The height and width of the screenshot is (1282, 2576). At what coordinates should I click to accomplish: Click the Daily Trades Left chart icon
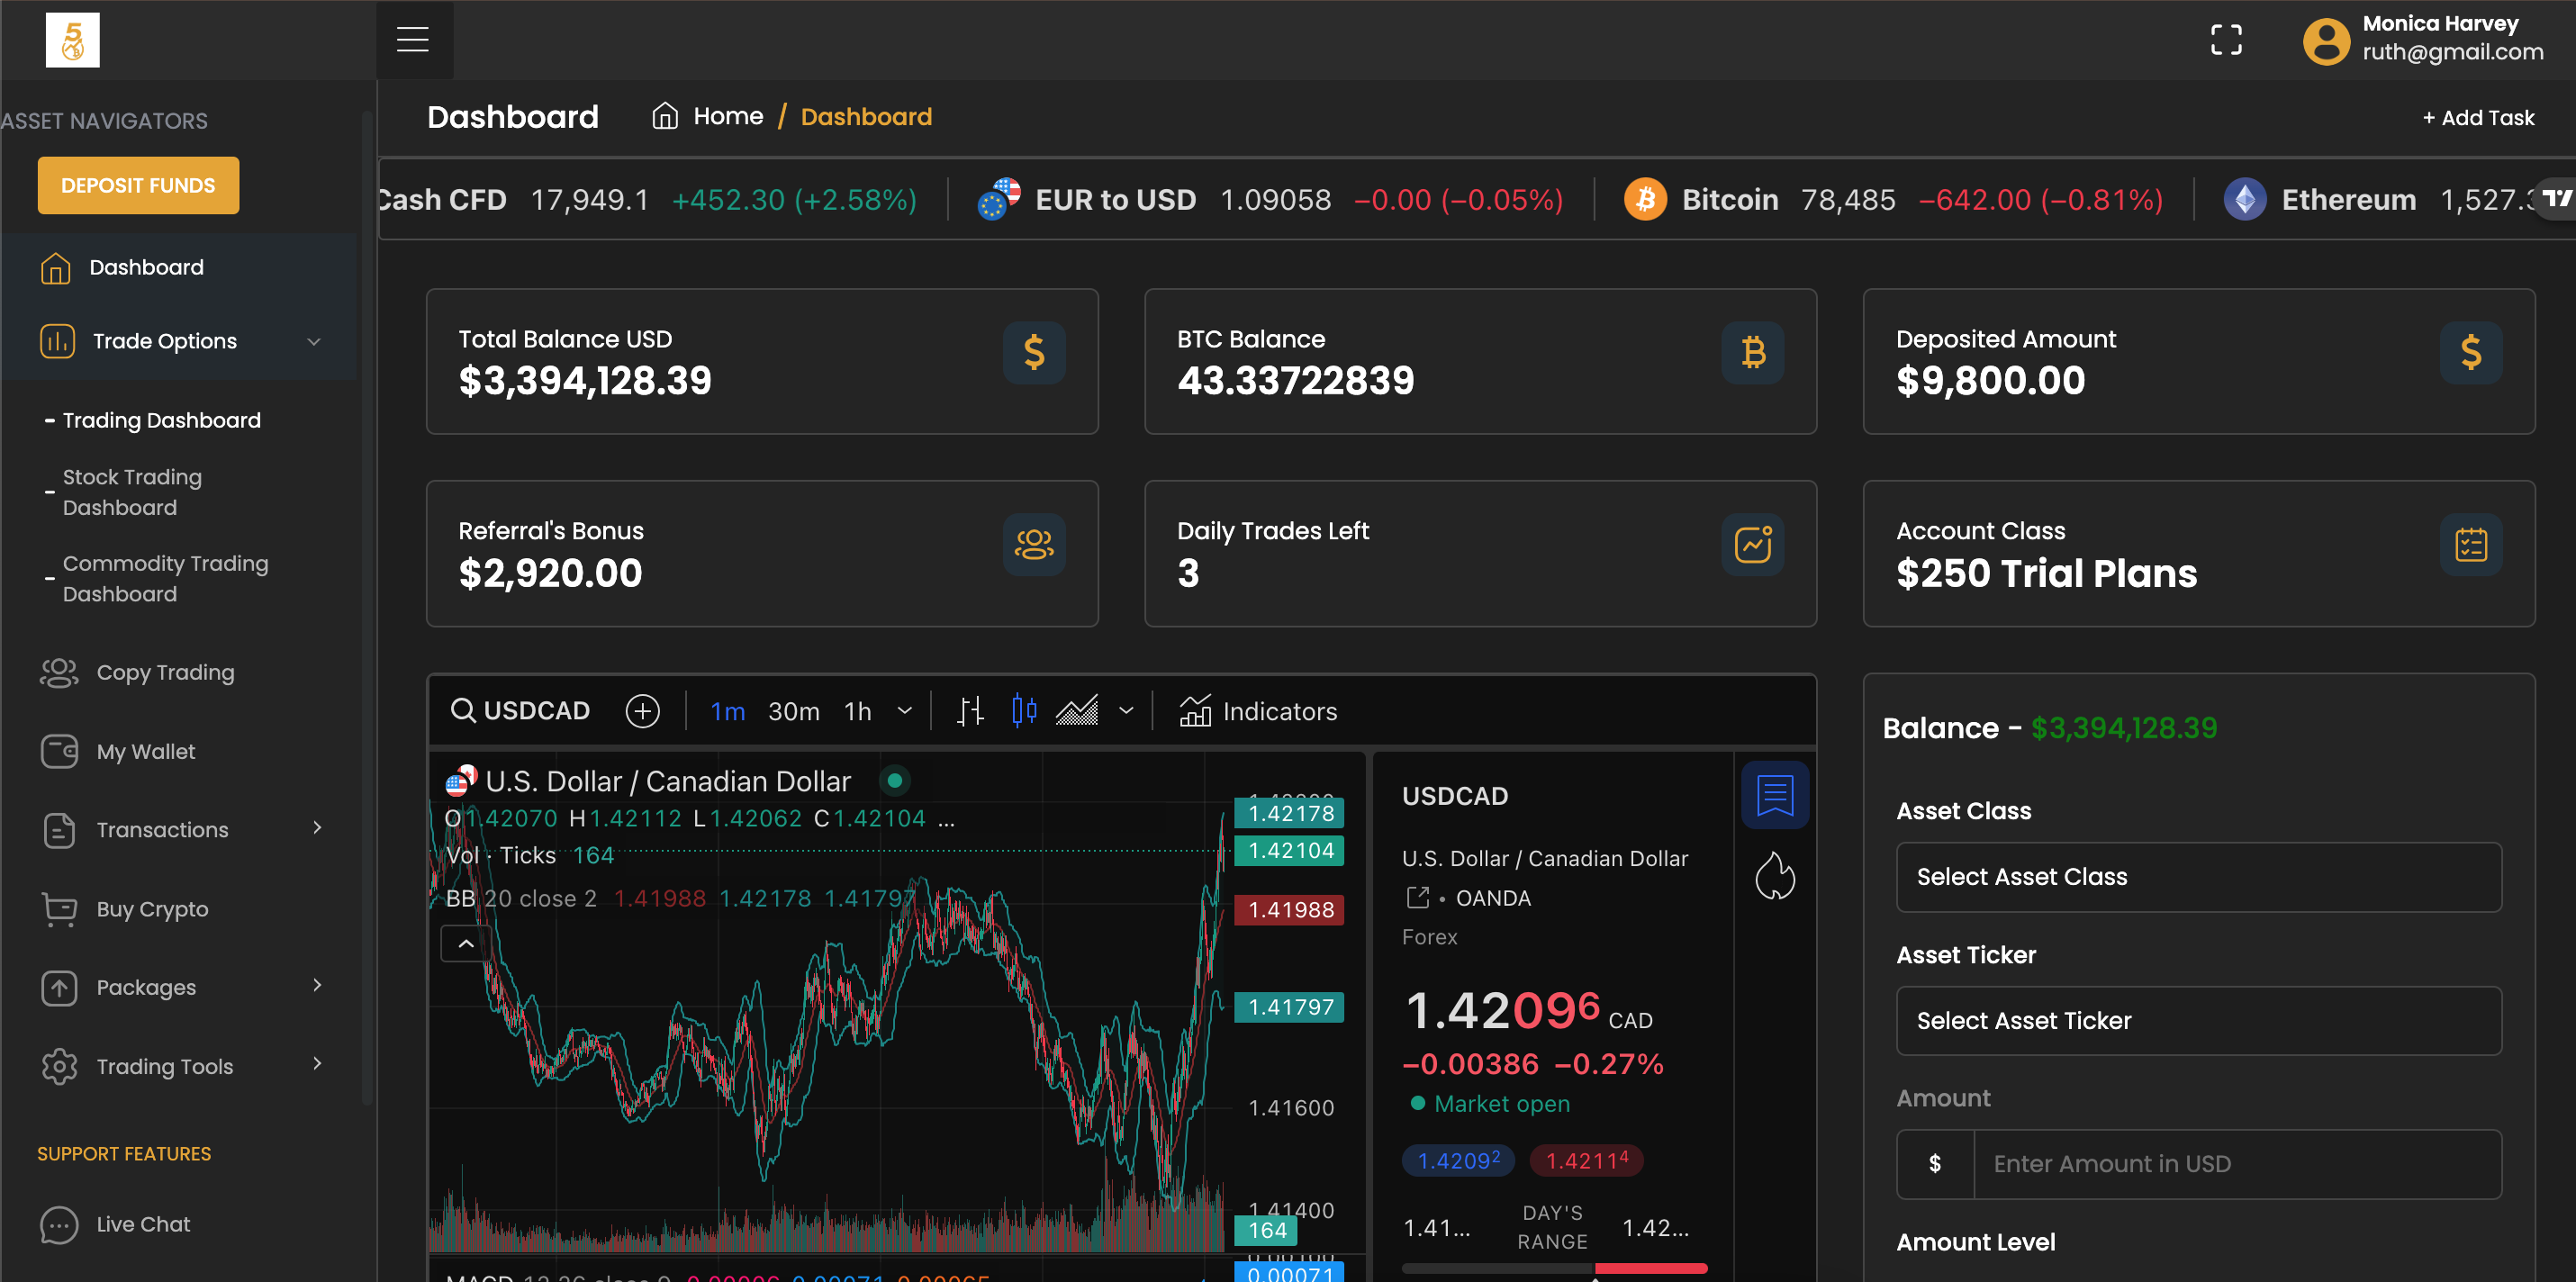1752,544
